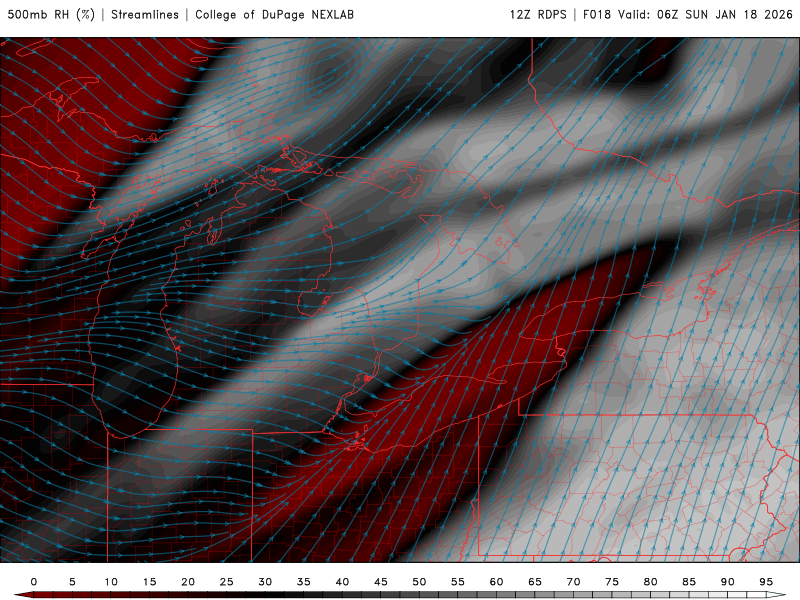
Task: Click the colorbar label '10'
Action: [111, 582]
